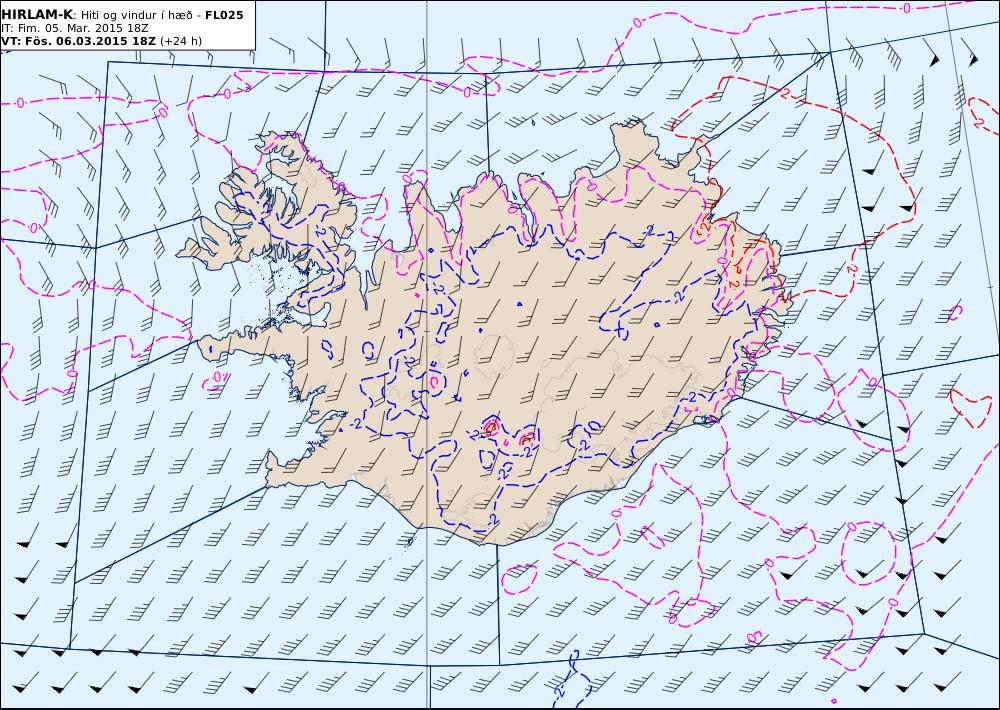
Task: Click the 'VT: Fös. 06.03.2015 18Z' valid time
Action: [78, 41]
